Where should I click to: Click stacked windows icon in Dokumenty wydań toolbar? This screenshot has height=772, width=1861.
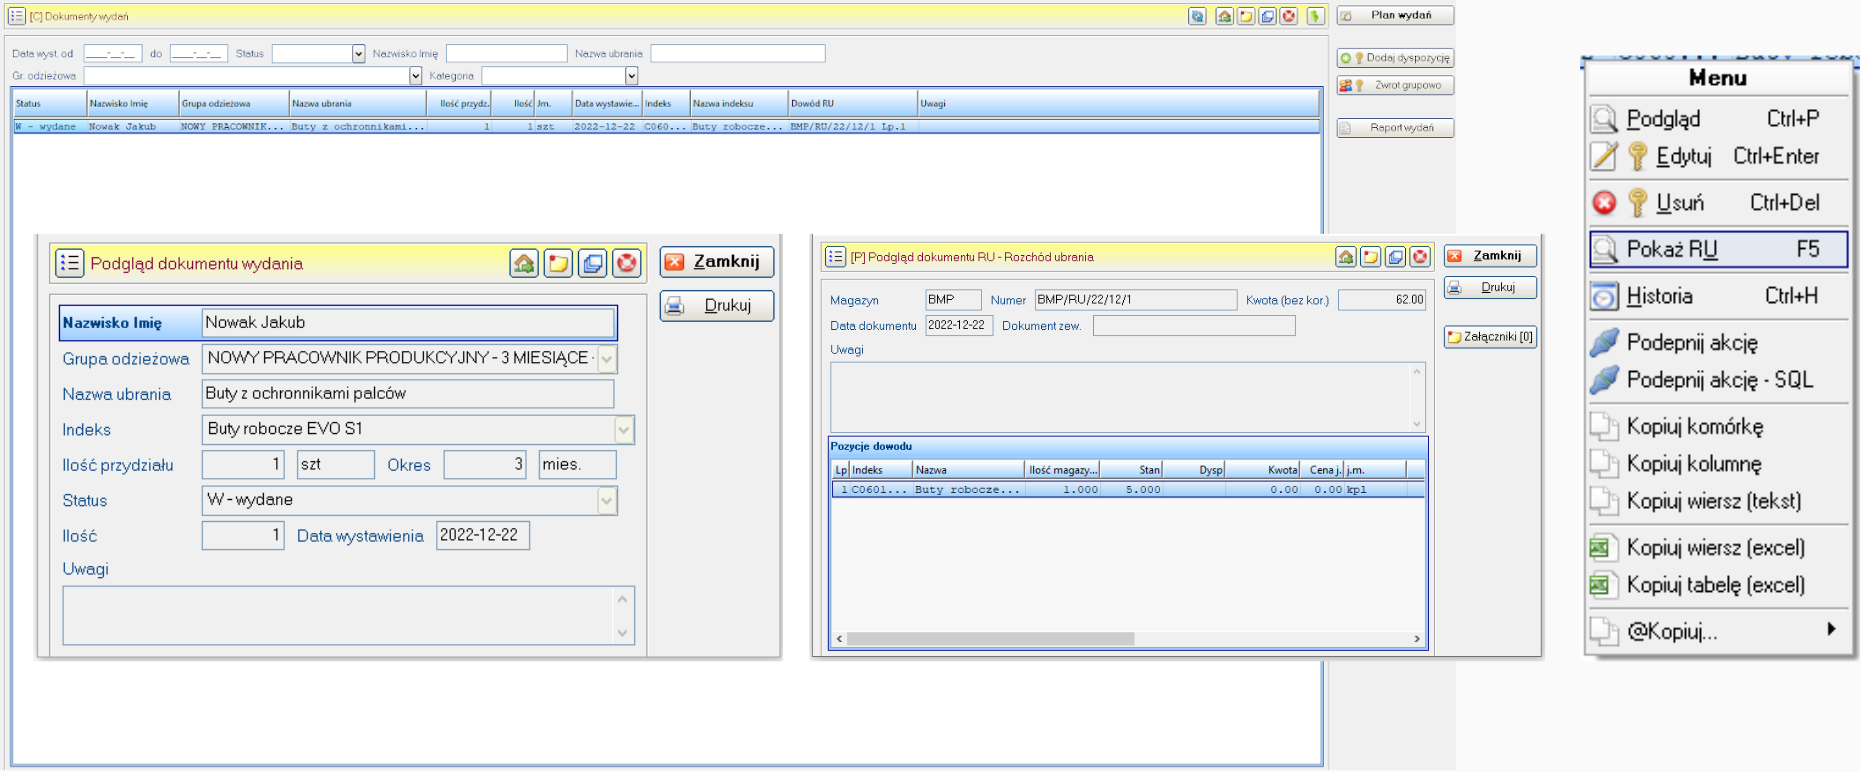pos(1268,16)
